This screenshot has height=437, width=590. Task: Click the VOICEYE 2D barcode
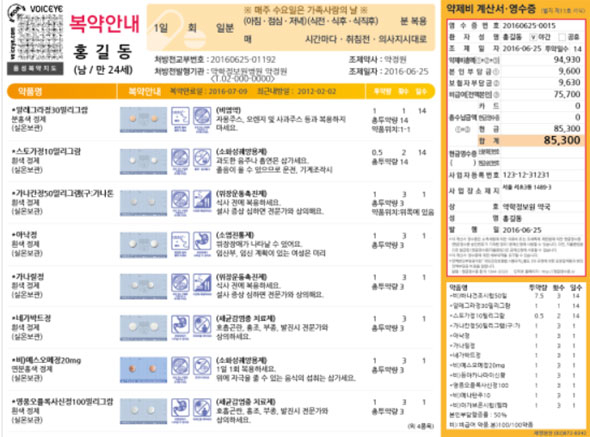(x=41, y=37)
